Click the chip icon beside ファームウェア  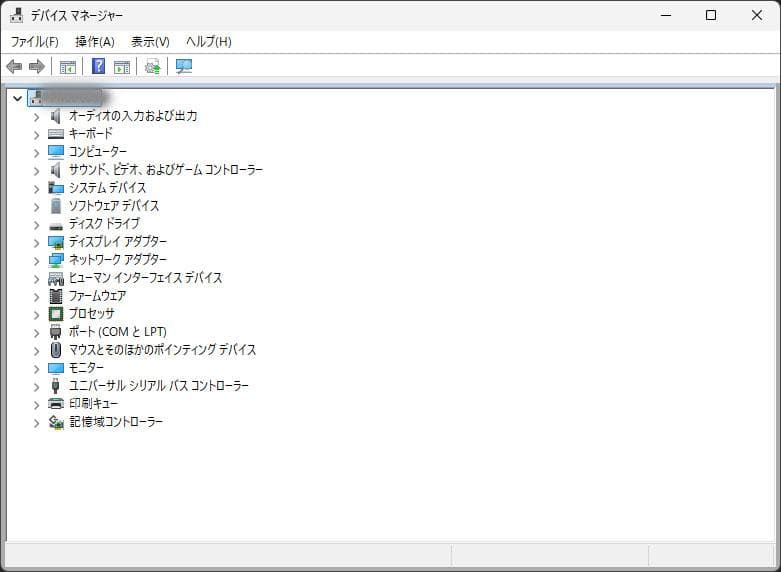coord(56,296)
